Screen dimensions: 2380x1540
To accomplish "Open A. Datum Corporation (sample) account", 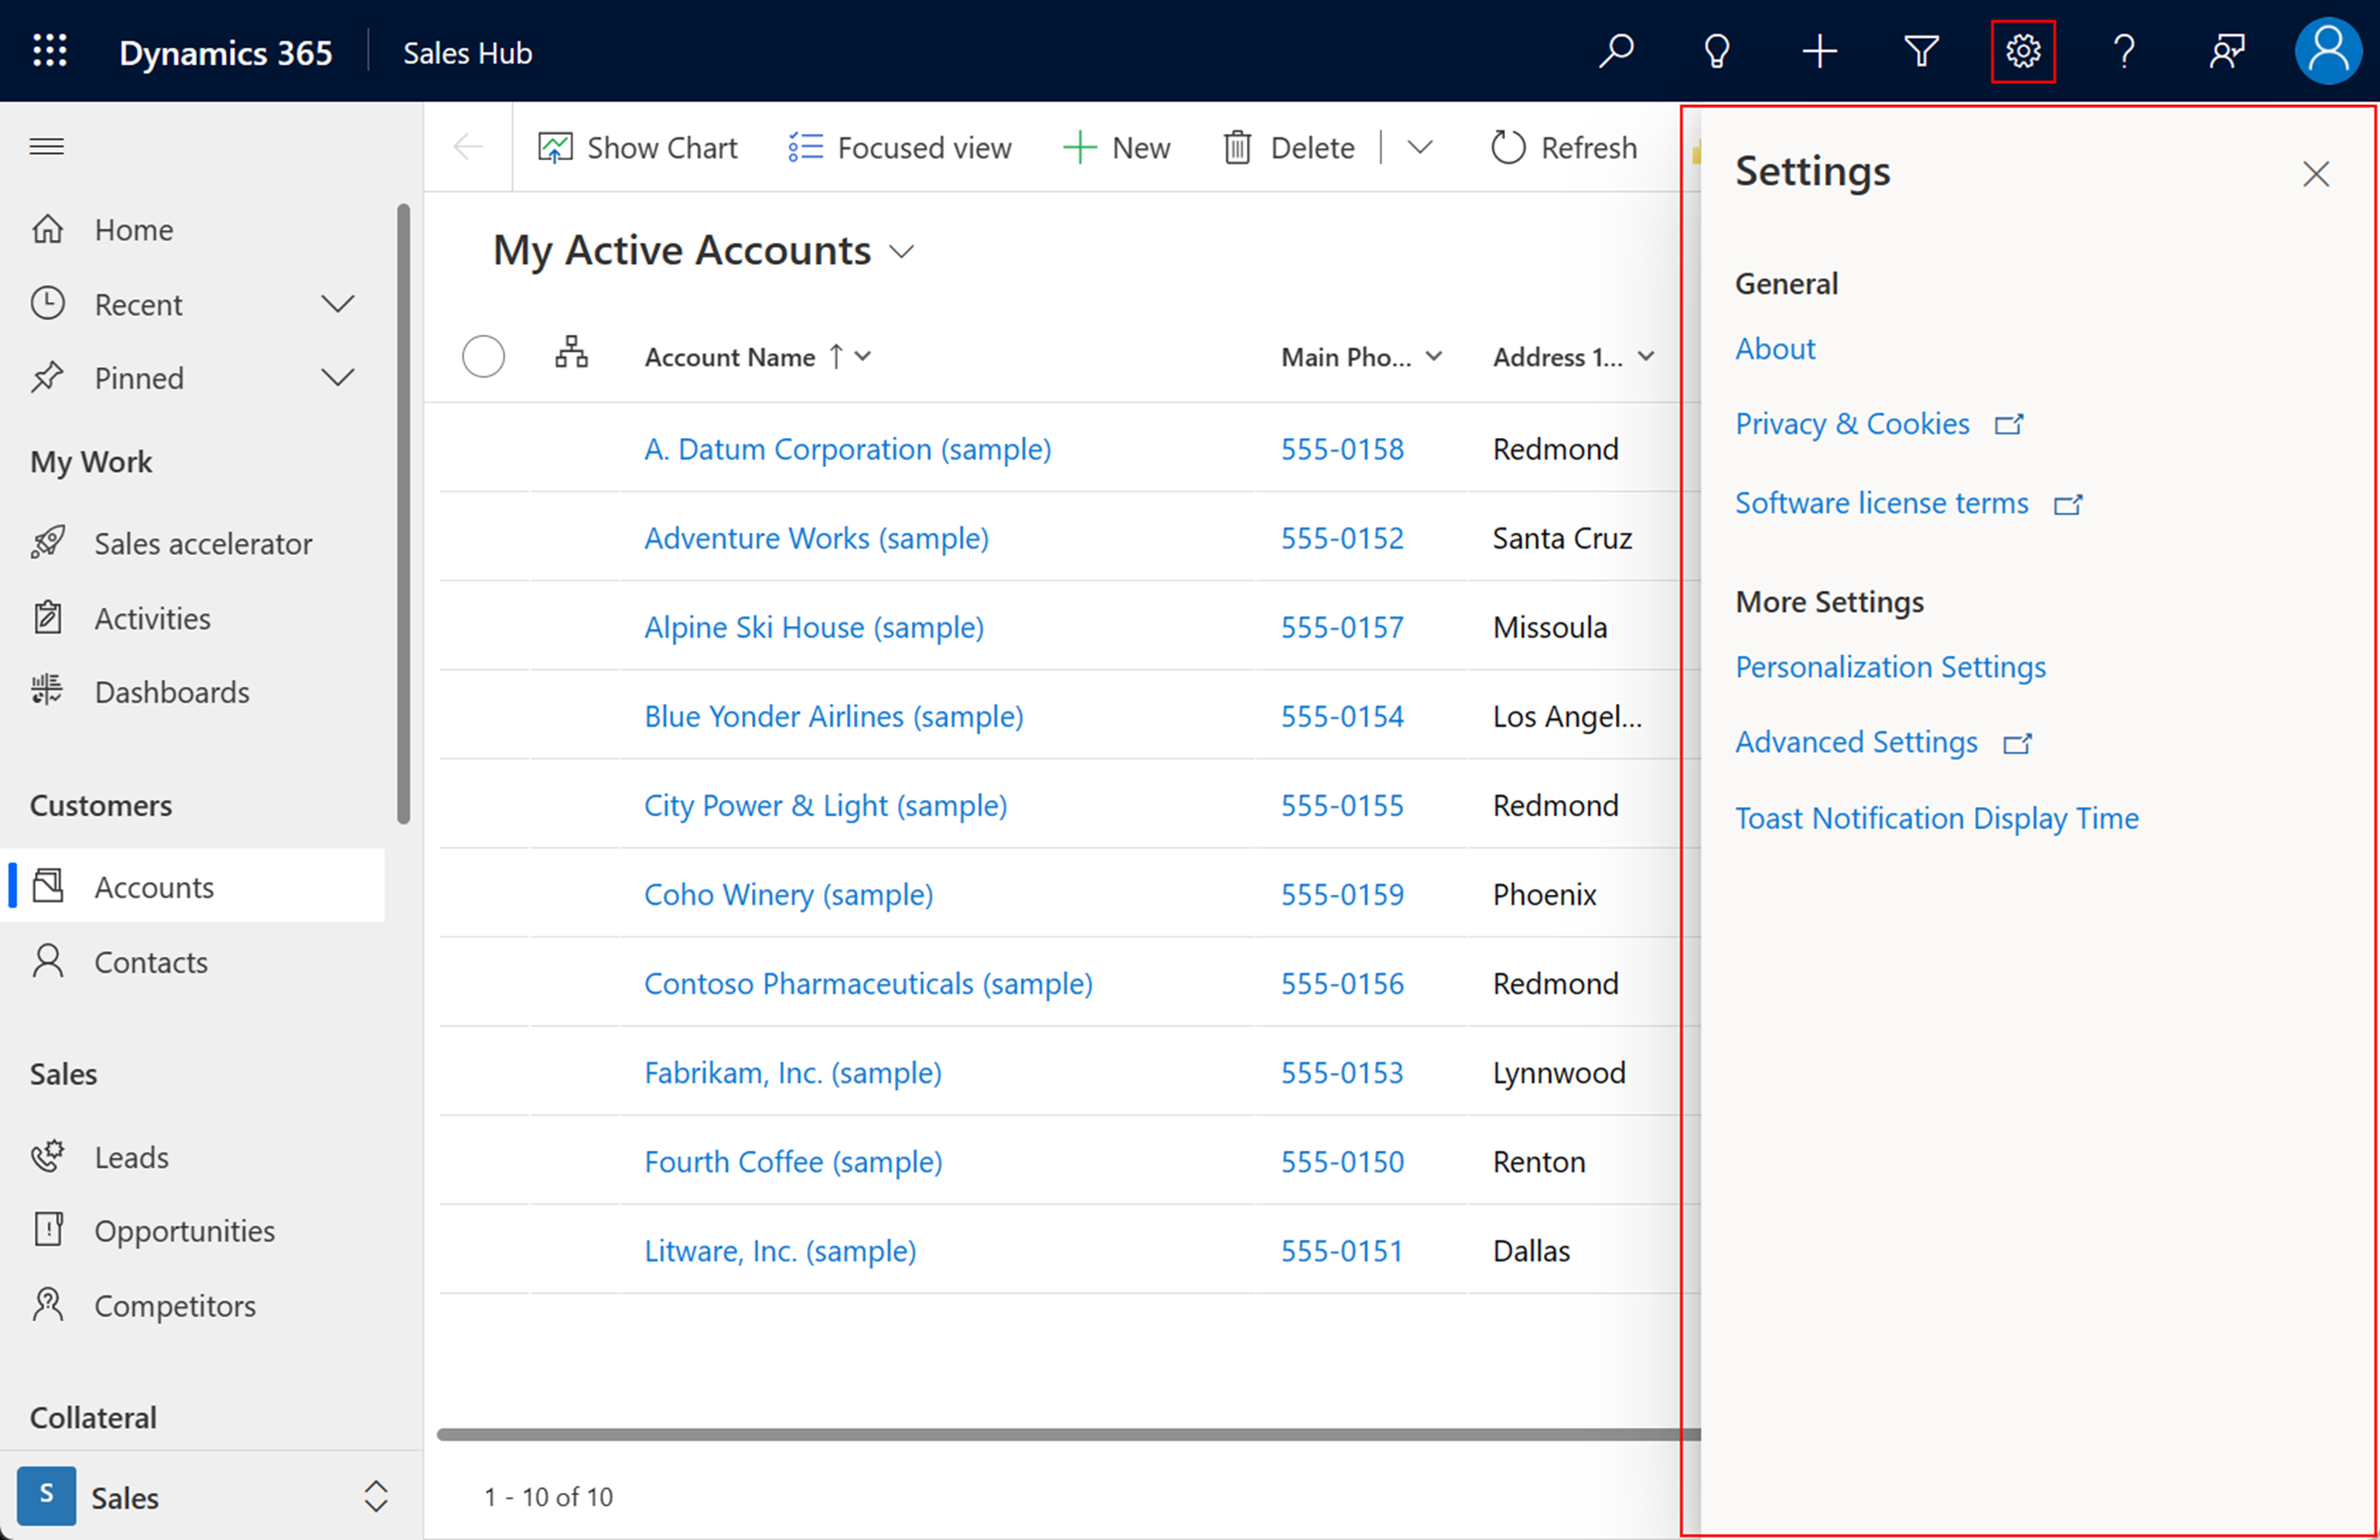I will 847,449.
